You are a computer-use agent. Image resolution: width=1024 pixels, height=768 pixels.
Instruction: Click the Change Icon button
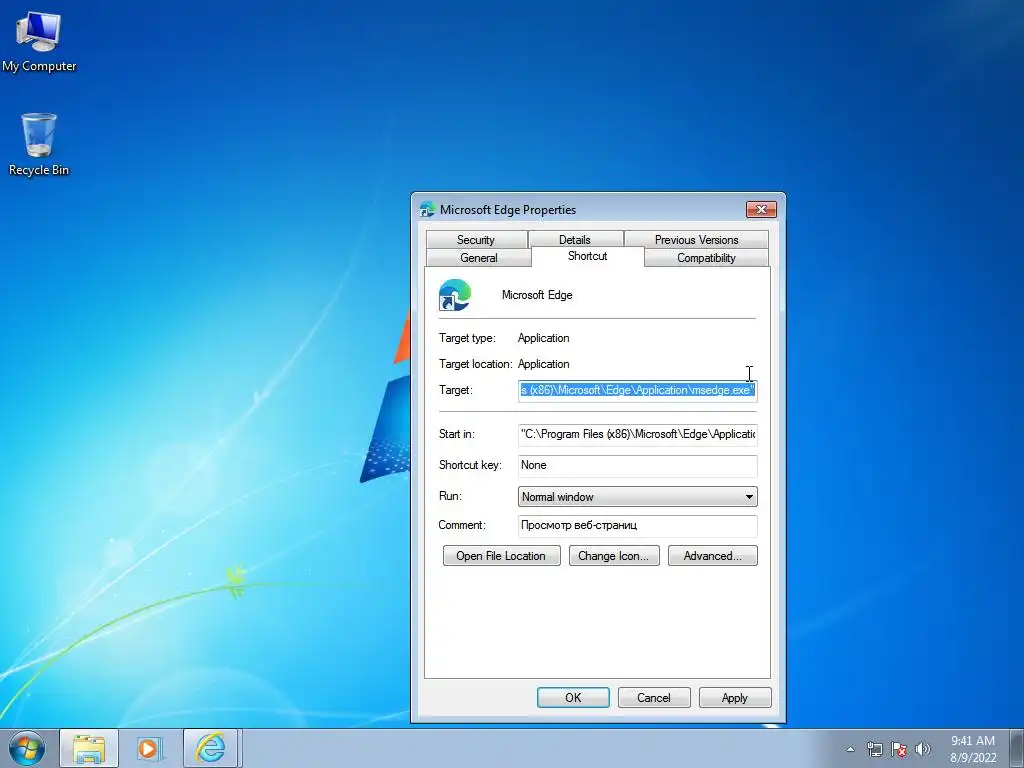[614, 556]
